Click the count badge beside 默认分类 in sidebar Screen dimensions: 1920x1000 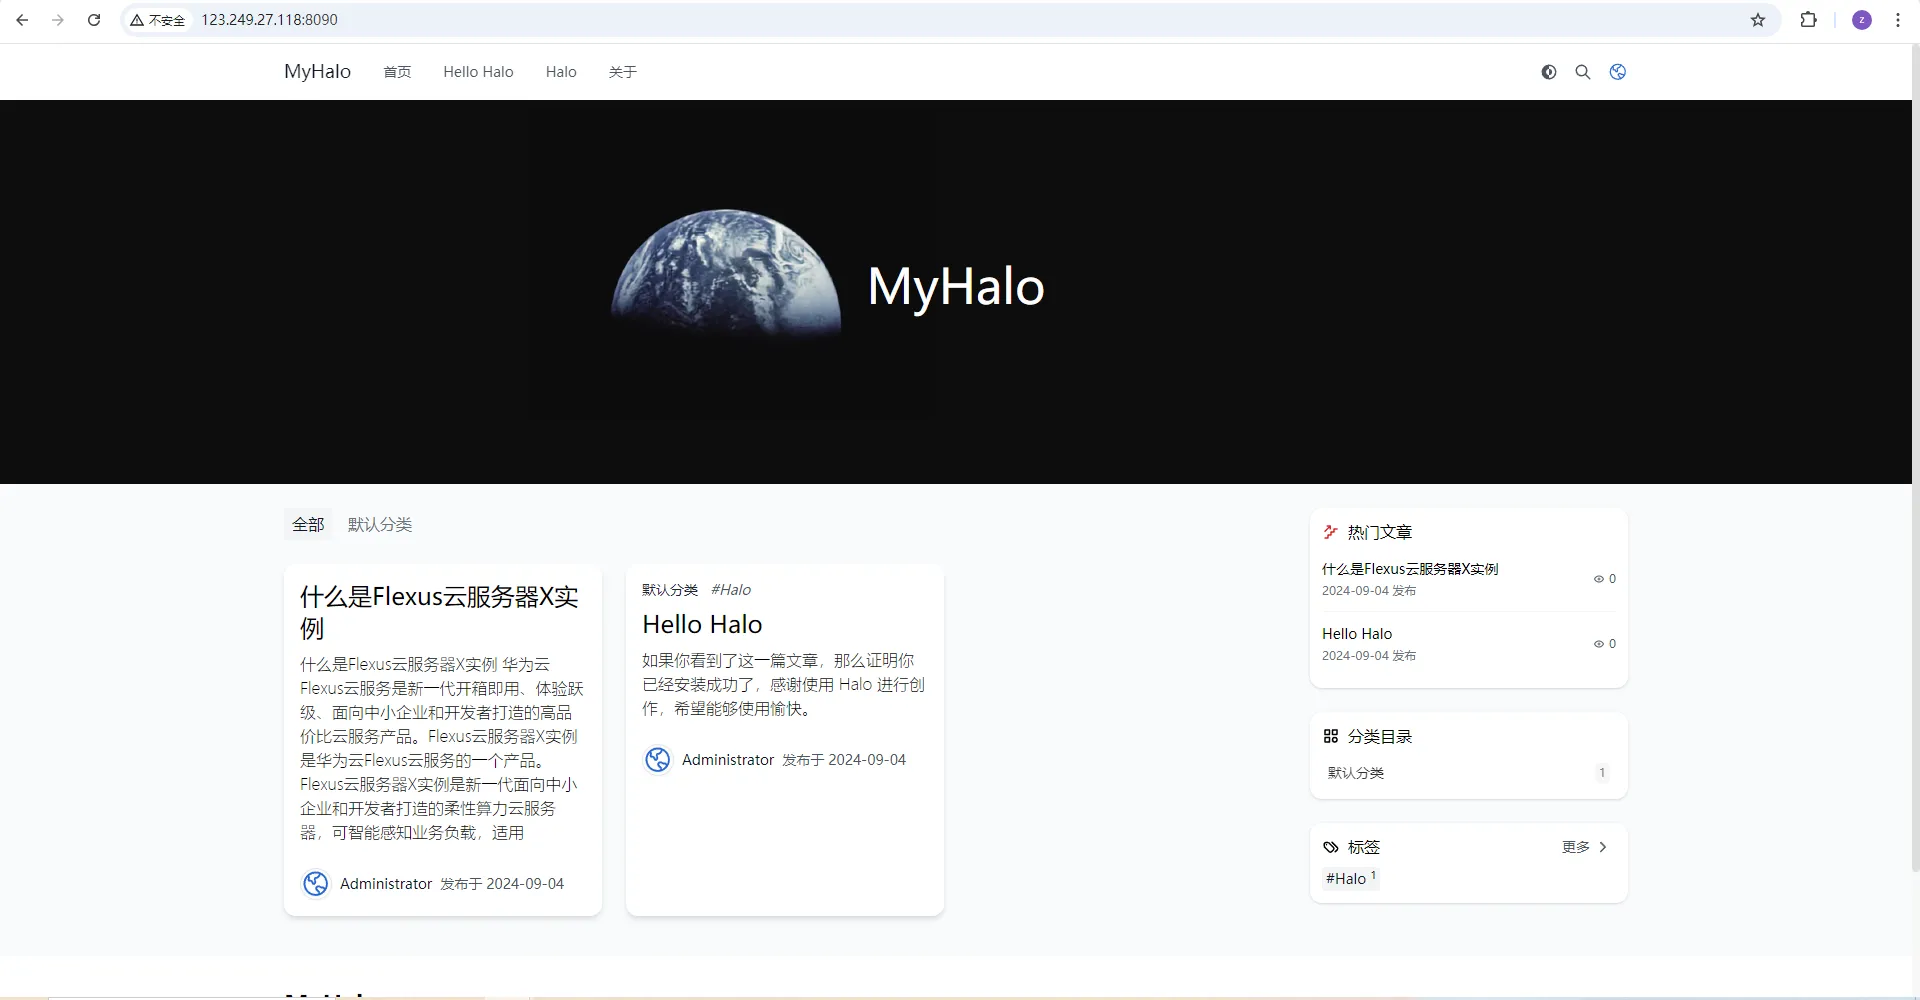click(x=1602, y=773)
